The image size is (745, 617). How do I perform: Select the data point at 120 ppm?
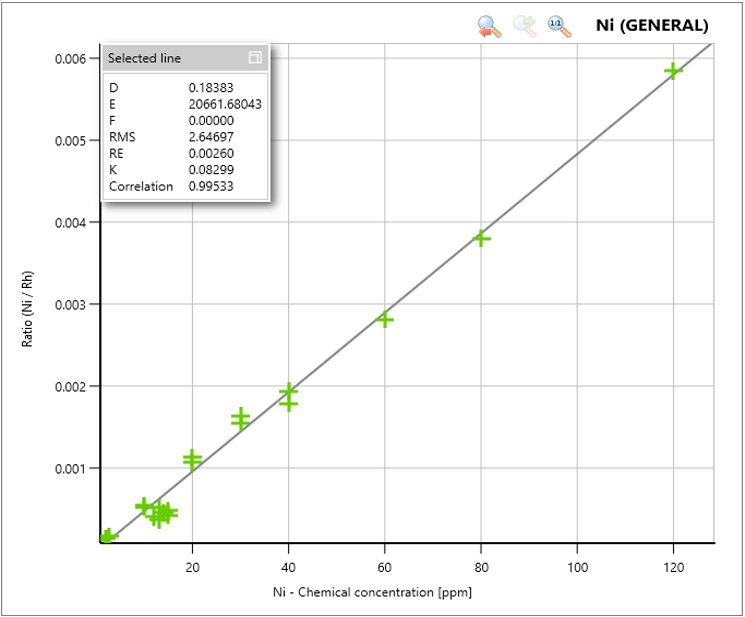point(674,71)
